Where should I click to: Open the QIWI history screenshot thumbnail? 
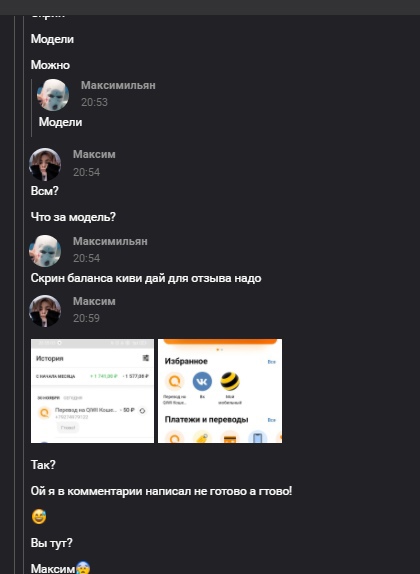coord(92,391)
